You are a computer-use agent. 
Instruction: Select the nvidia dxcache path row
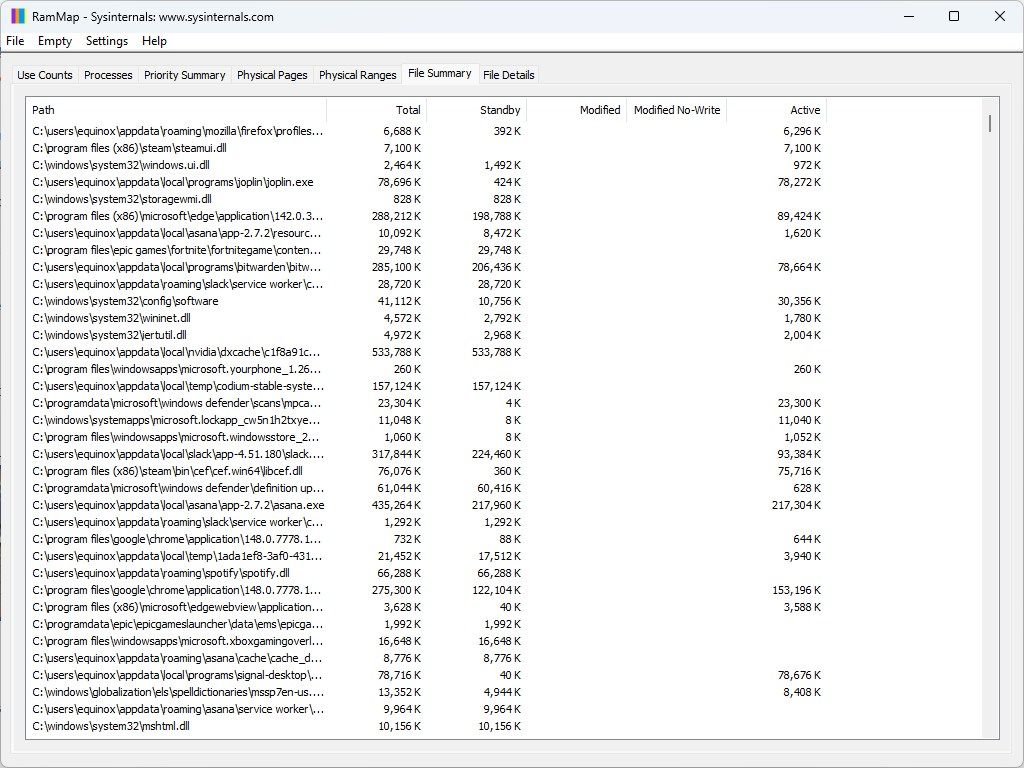pyautogui.click(x=427, y=352)
